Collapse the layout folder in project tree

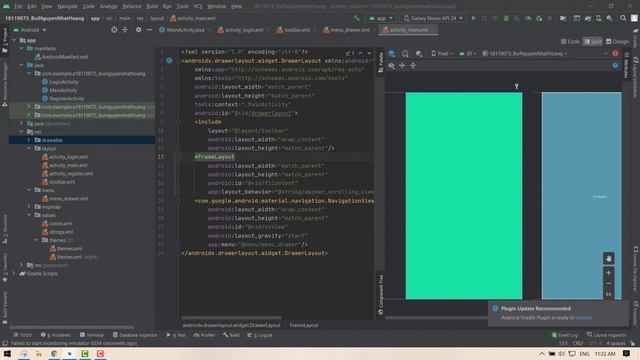click(x=29, y=149)
